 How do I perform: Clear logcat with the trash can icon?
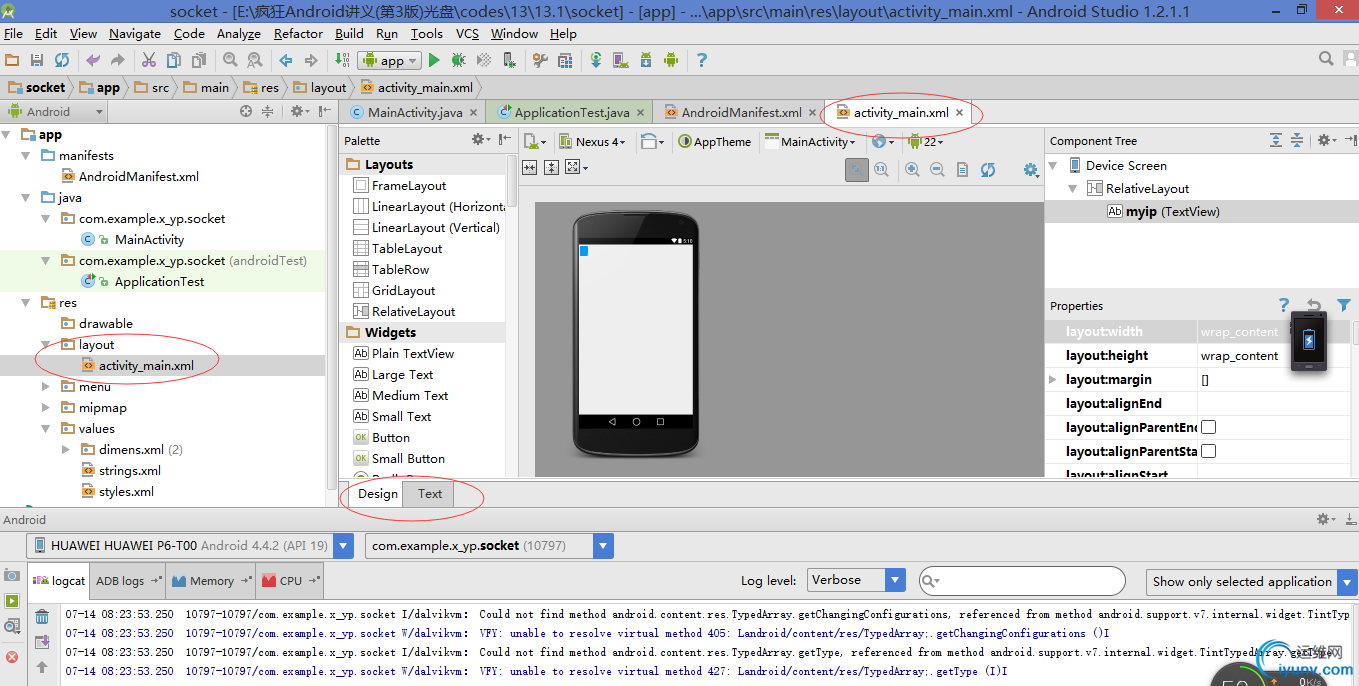coord(42,617)
